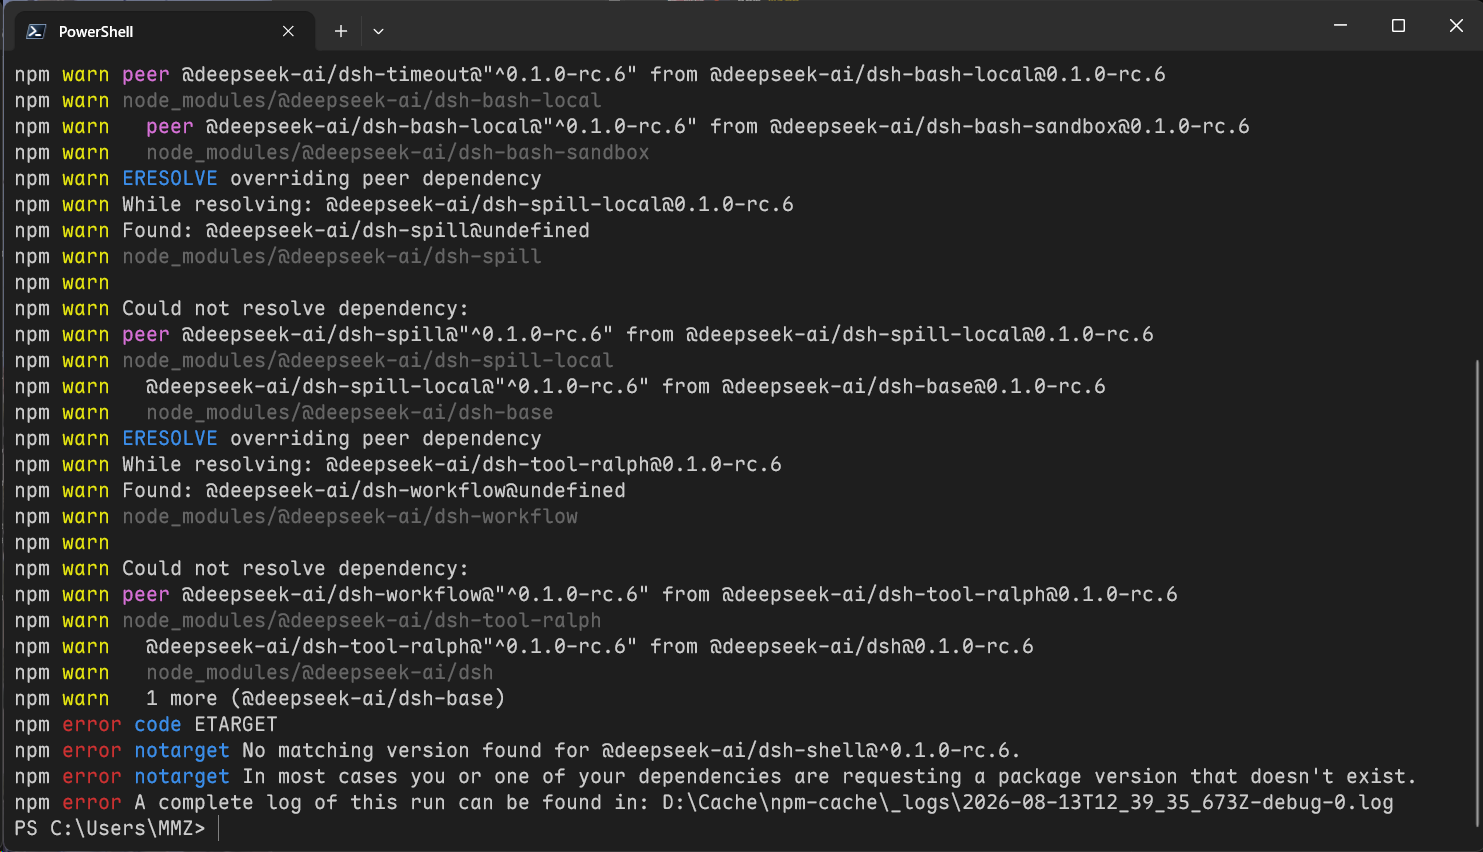Close the terminal window
Screen dimensions: 1483x852
[1456, 25]
